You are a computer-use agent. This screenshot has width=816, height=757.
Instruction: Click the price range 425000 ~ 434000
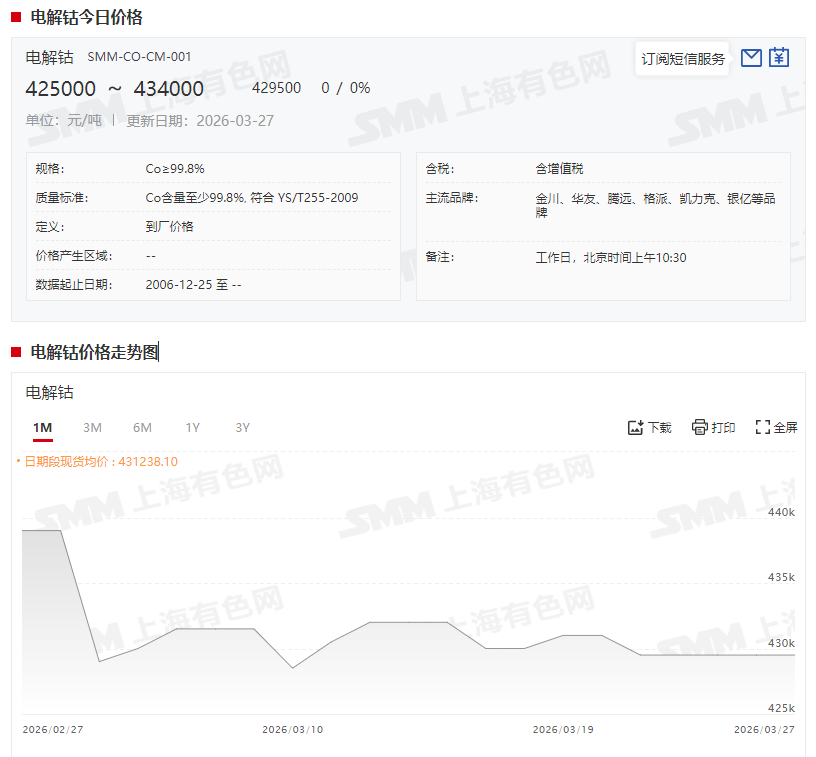pos(114,89)
